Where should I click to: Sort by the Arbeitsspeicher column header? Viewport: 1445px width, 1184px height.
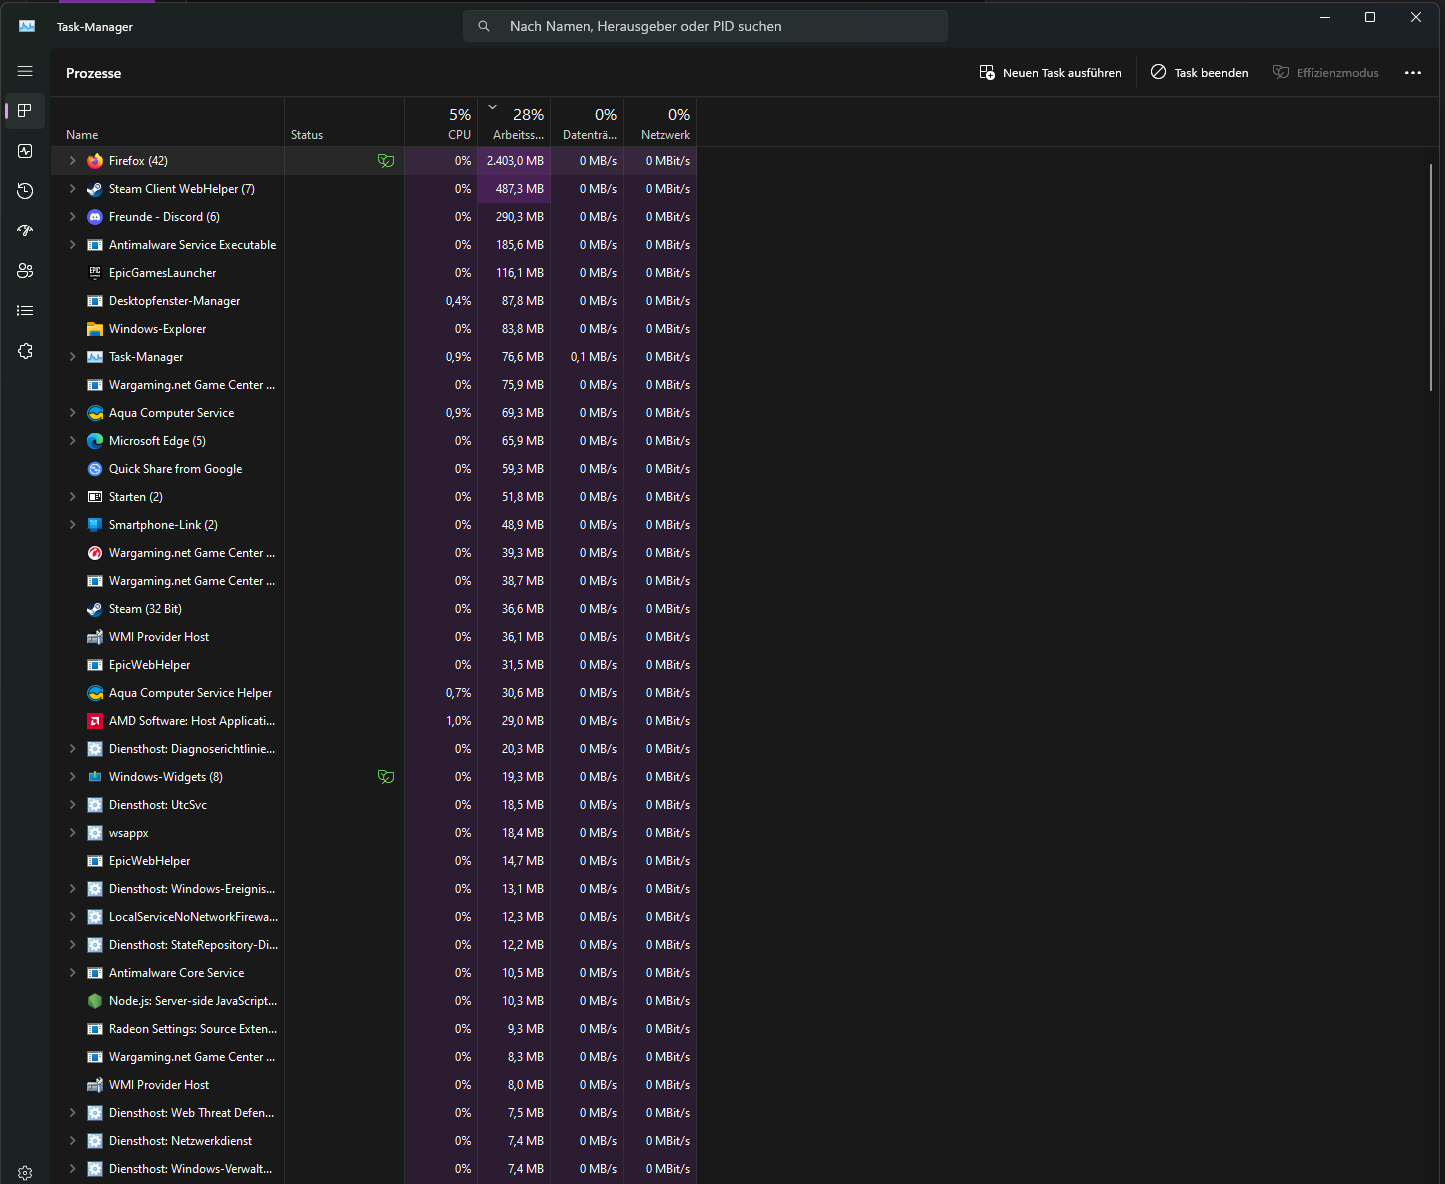tap(514, 123)
